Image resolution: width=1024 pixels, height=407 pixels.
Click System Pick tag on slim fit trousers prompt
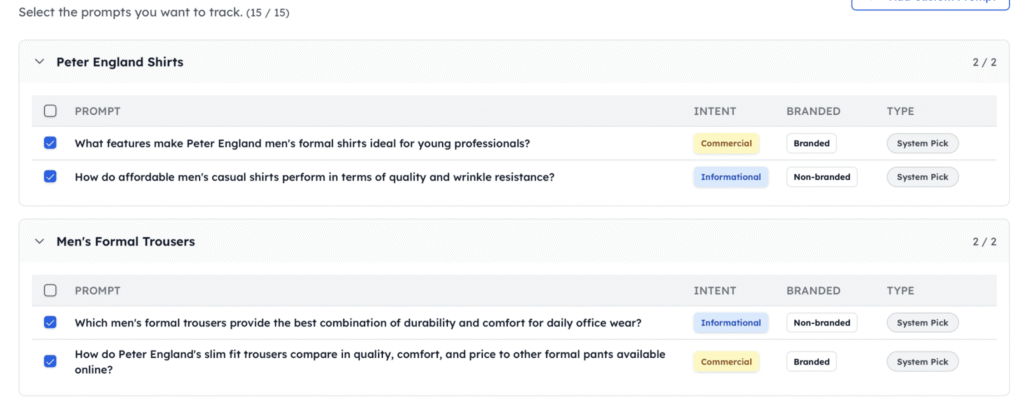(x=922, y=362)
